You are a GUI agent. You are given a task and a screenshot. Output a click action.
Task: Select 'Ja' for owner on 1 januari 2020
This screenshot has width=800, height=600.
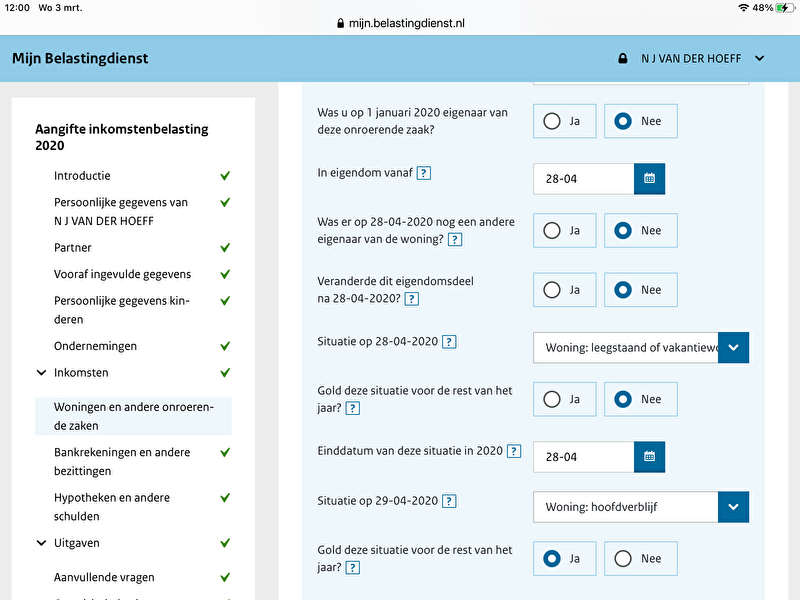(x=564, y=121)
